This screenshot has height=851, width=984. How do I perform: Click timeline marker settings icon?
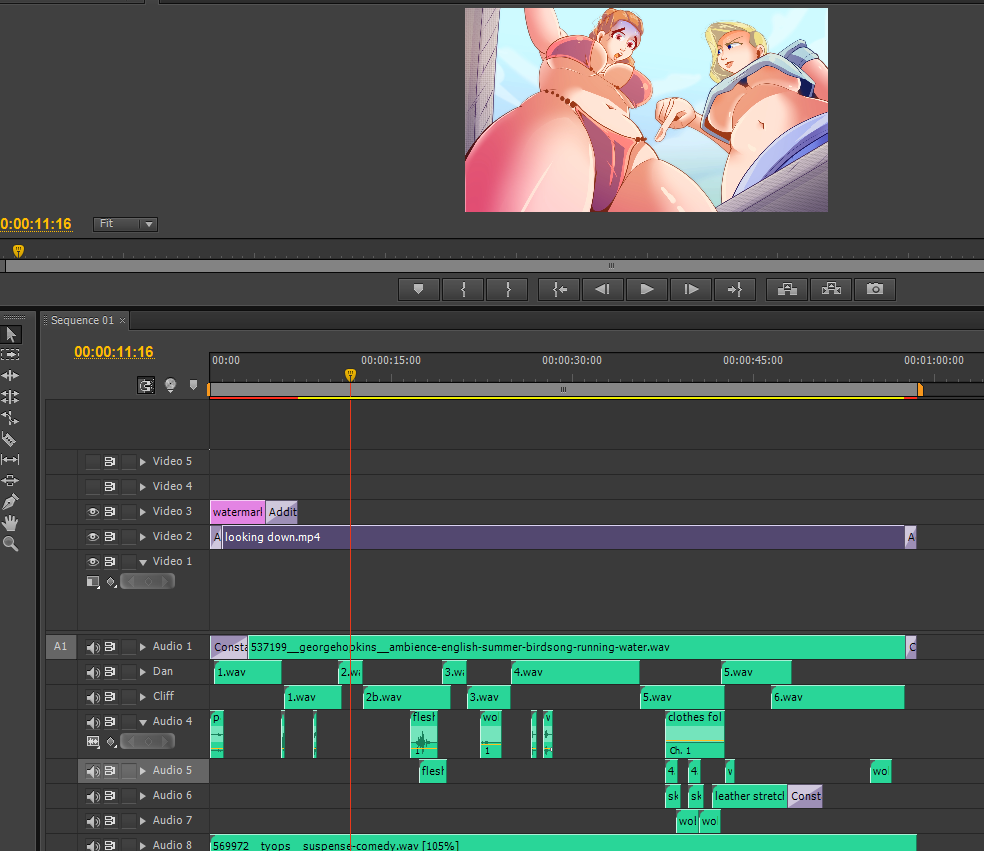click(170, 385)
